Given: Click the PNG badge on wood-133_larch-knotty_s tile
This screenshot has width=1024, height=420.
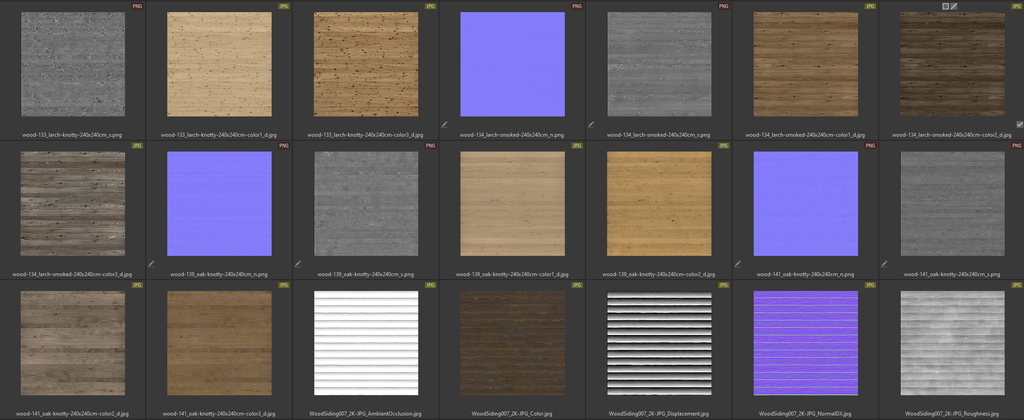Looking at the screenshot, I should click(139, 6).
